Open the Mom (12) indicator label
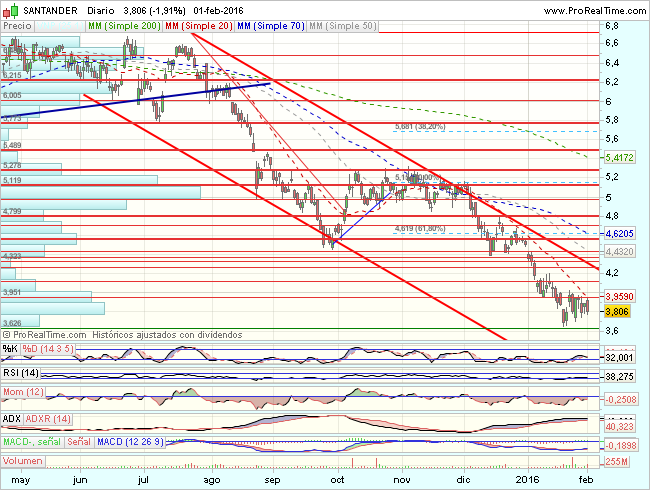 (x=23, y=392)
